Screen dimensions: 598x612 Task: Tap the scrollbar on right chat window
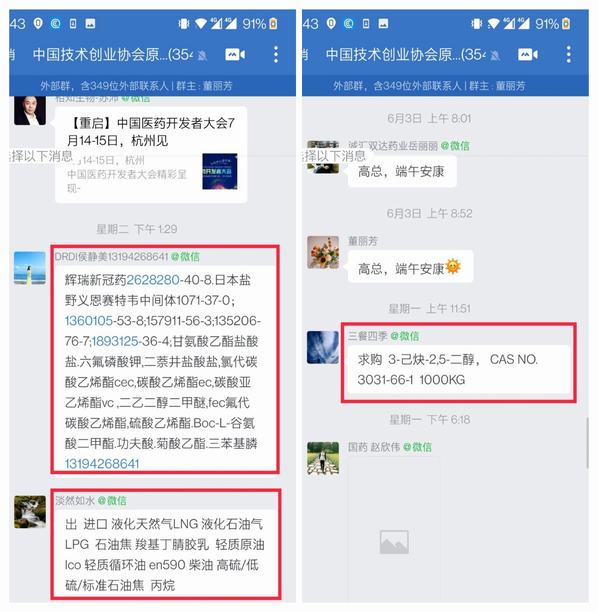click(x=587, y=443)
